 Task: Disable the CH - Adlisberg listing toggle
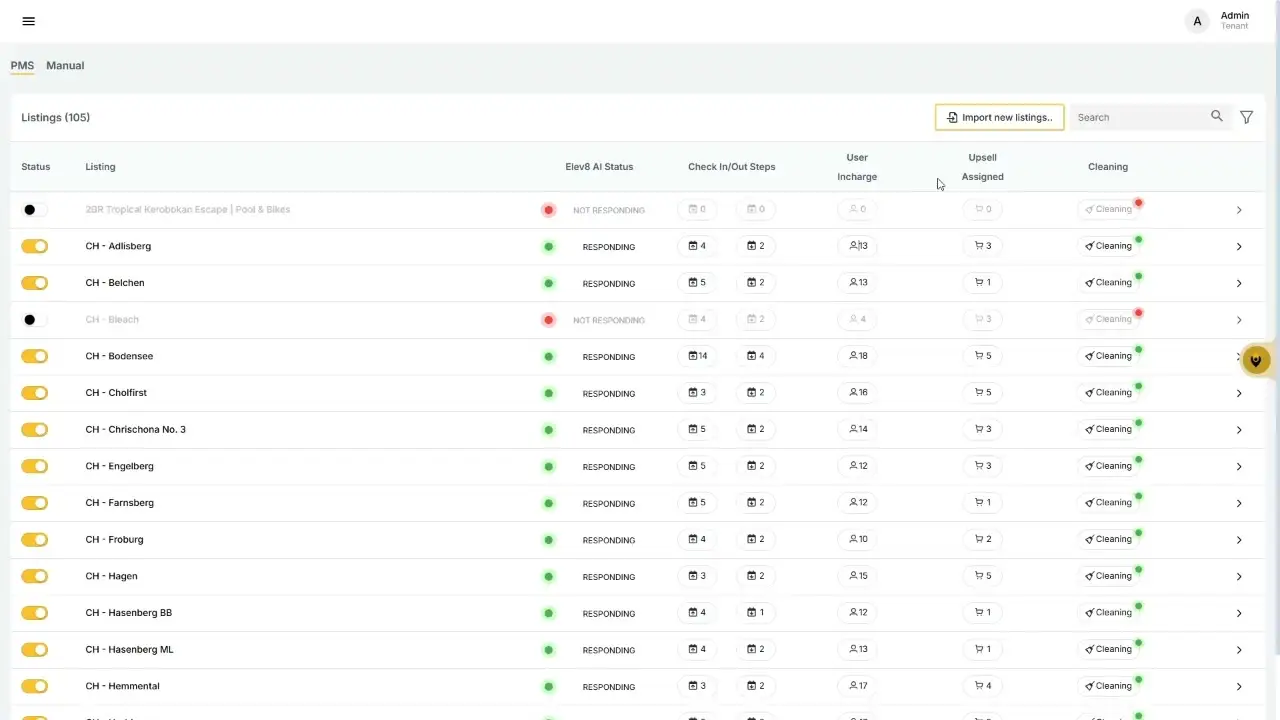coord(34,246)
